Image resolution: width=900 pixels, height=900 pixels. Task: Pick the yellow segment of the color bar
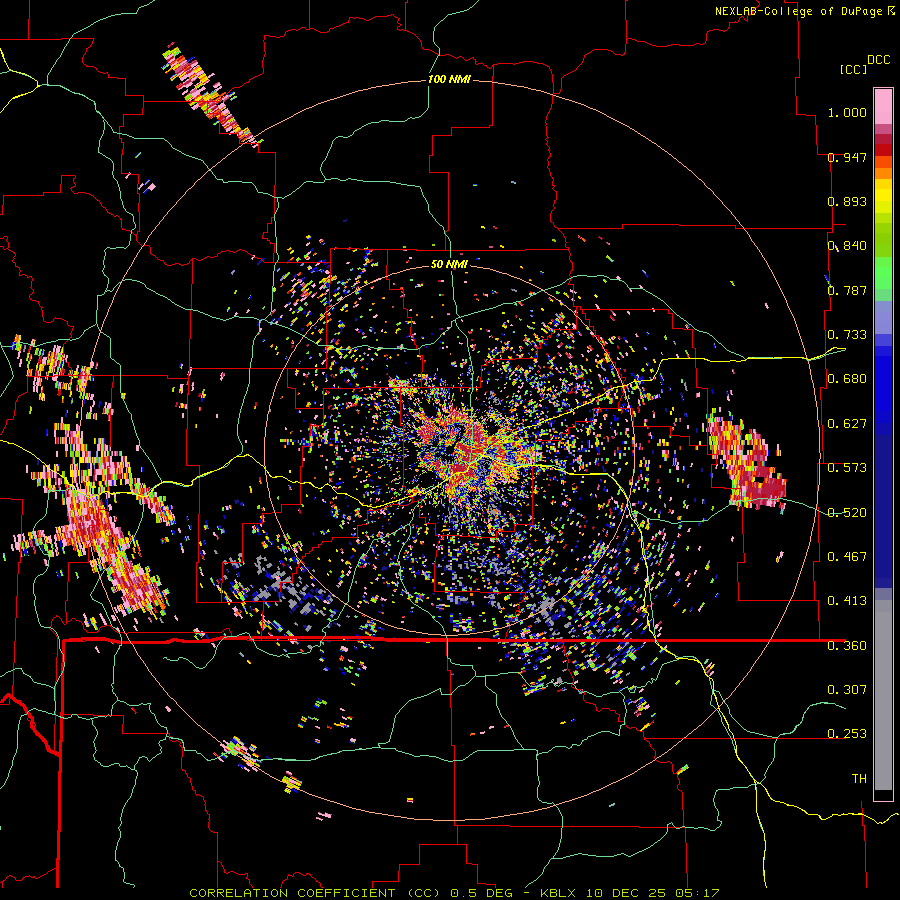pos(883,196)
